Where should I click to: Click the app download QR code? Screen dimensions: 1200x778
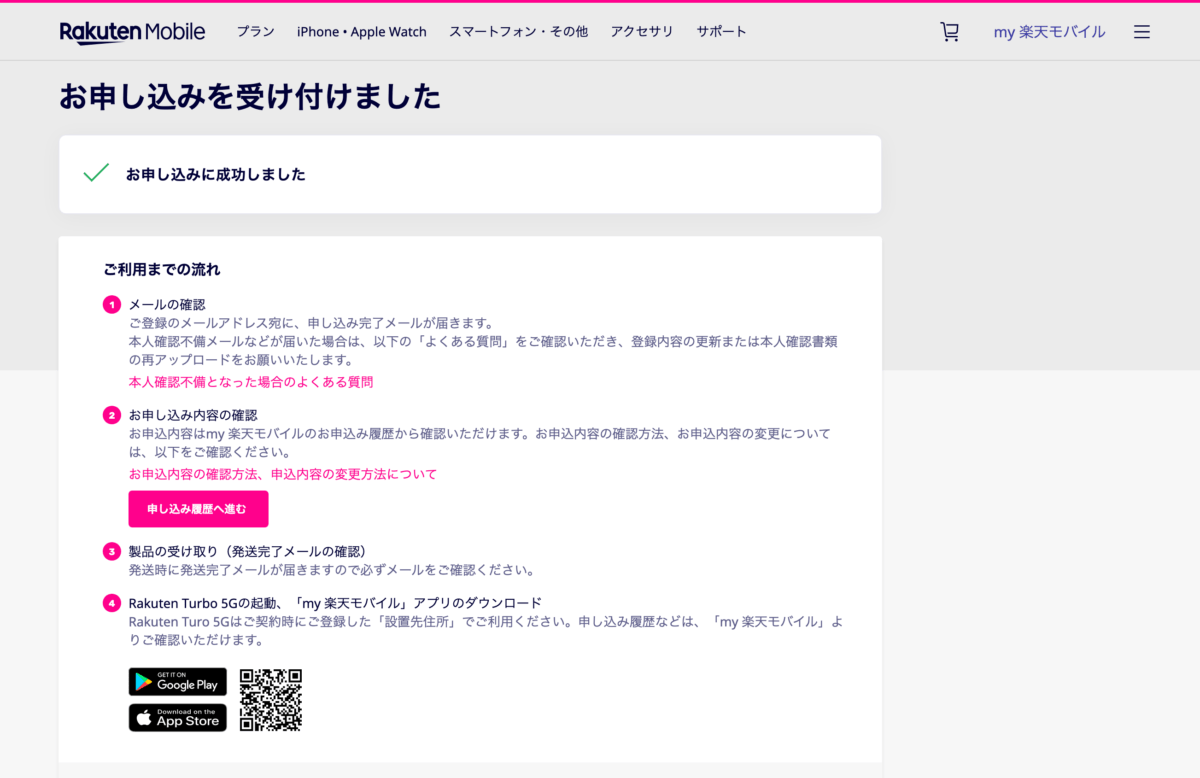(x=269, y=699)
